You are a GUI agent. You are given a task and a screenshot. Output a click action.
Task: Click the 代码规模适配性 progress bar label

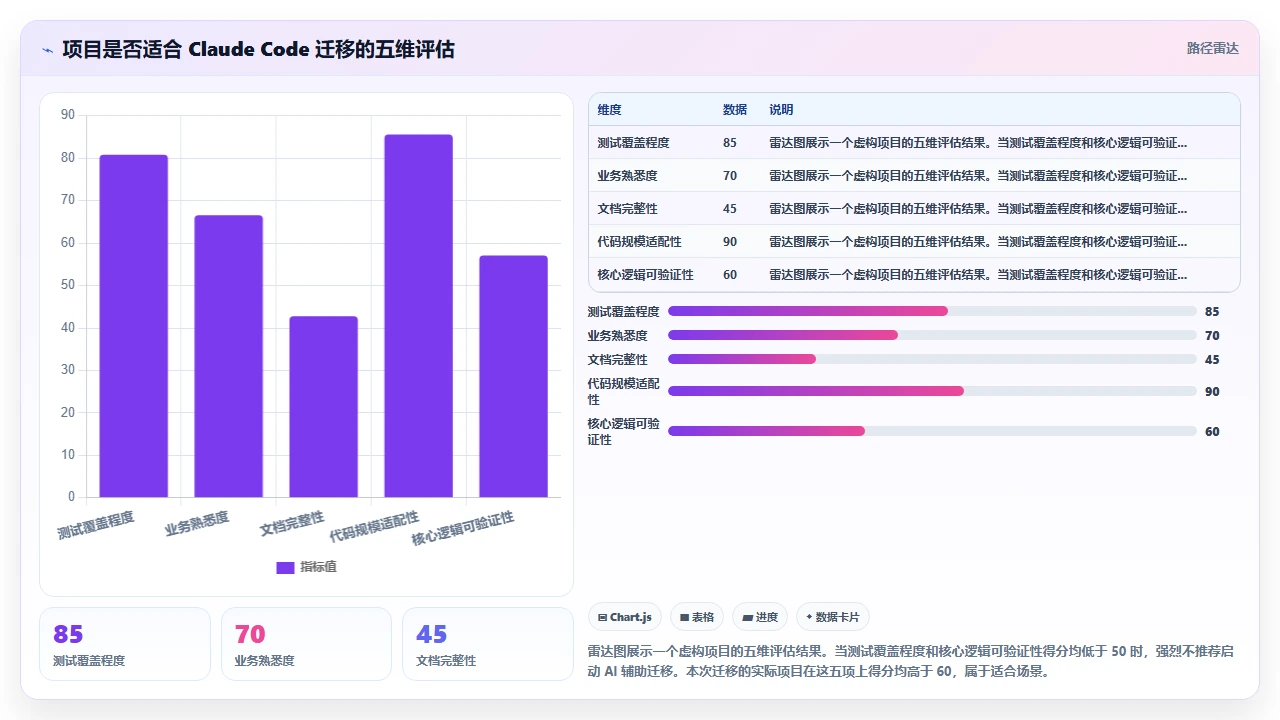pyautogui.click(x=623, y=391)
